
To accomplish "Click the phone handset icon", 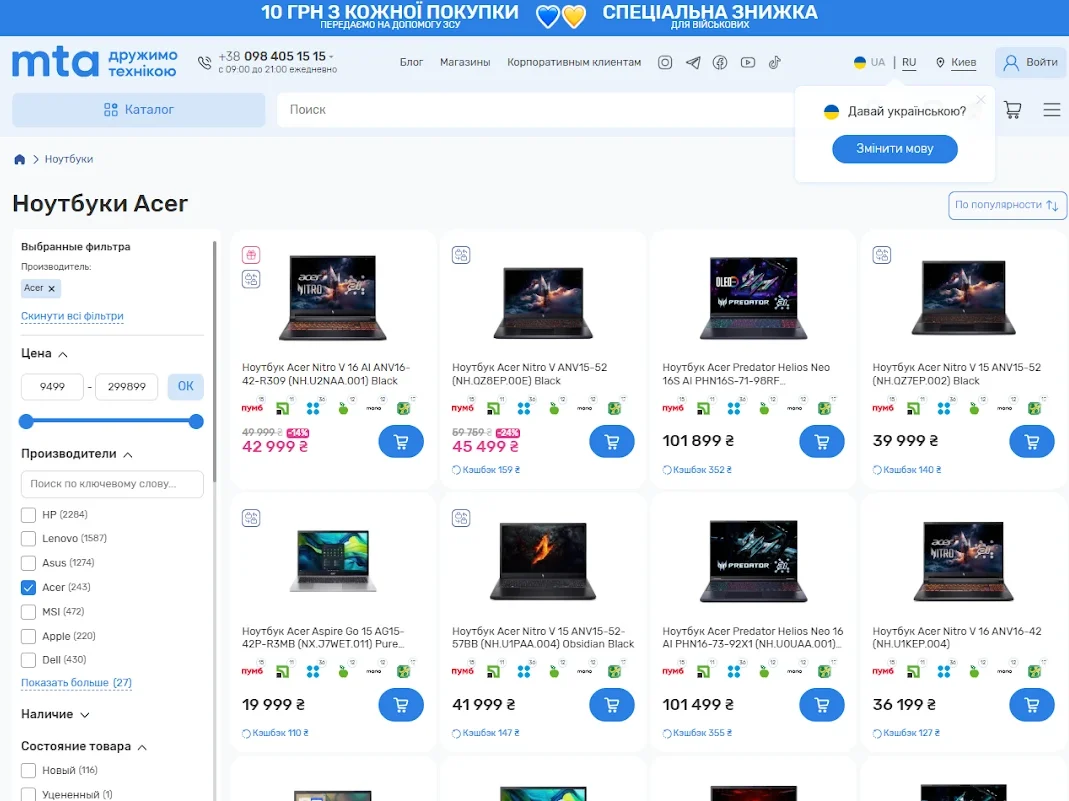I will pyautogui.click(x=205, y=63).
